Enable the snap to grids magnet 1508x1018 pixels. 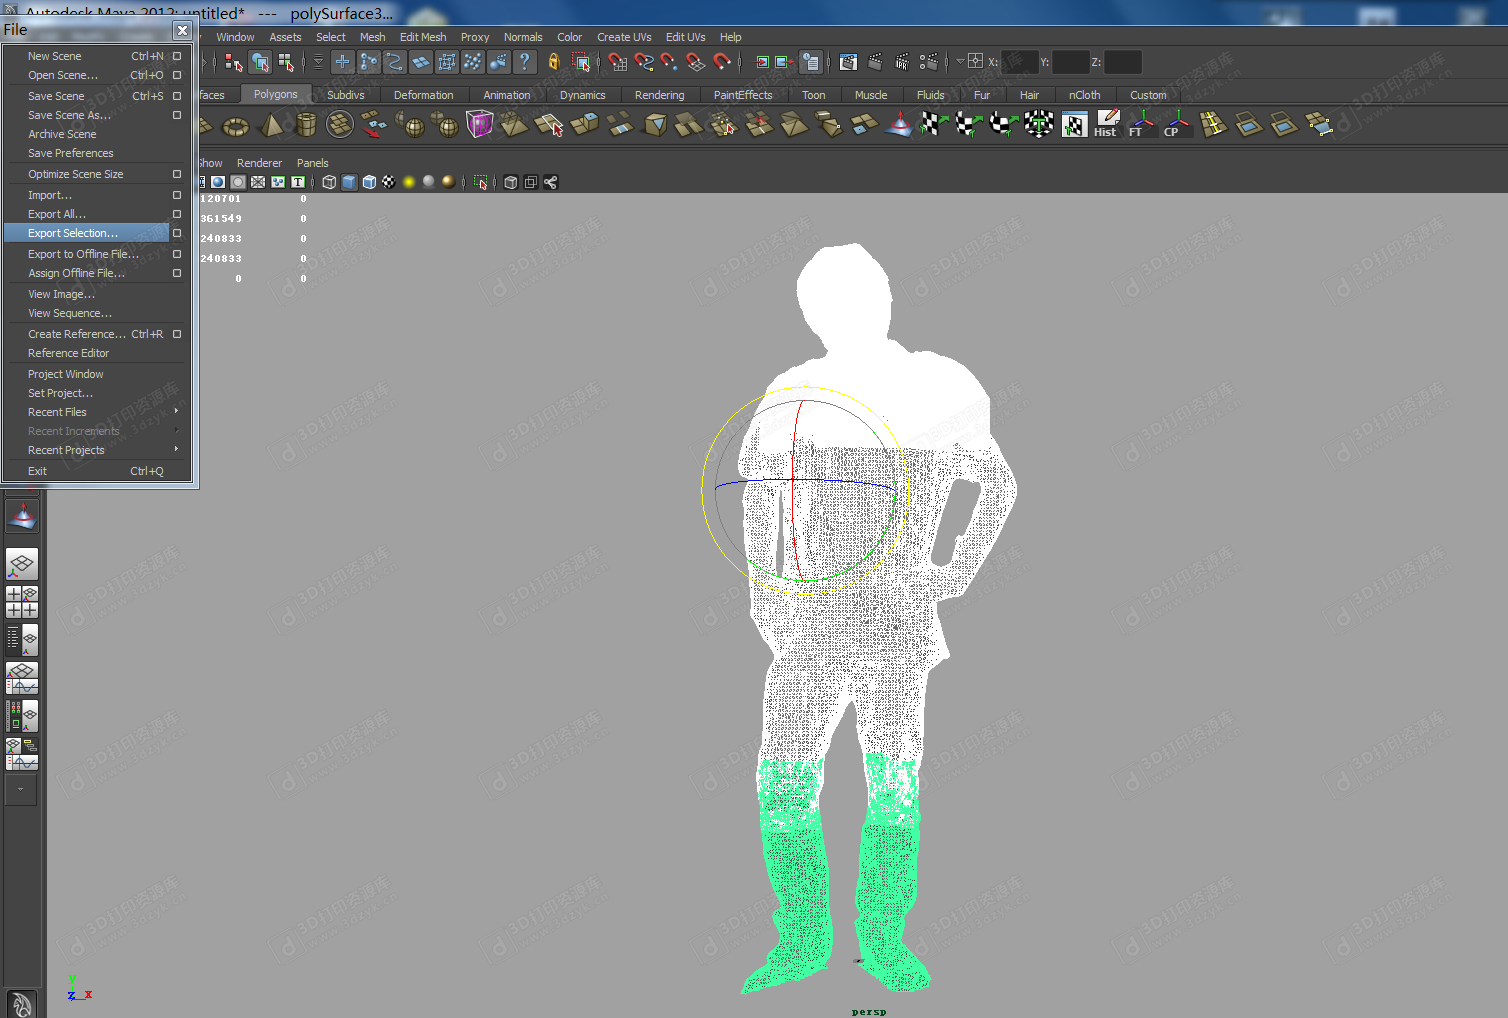tap(617, 62)
